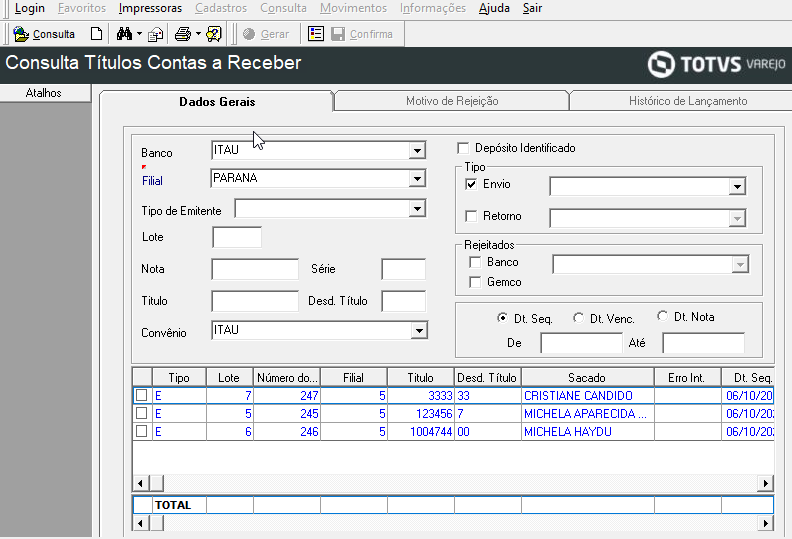Click the Lote column header
The image size is (792, 539).
click(x=229, y=377)
